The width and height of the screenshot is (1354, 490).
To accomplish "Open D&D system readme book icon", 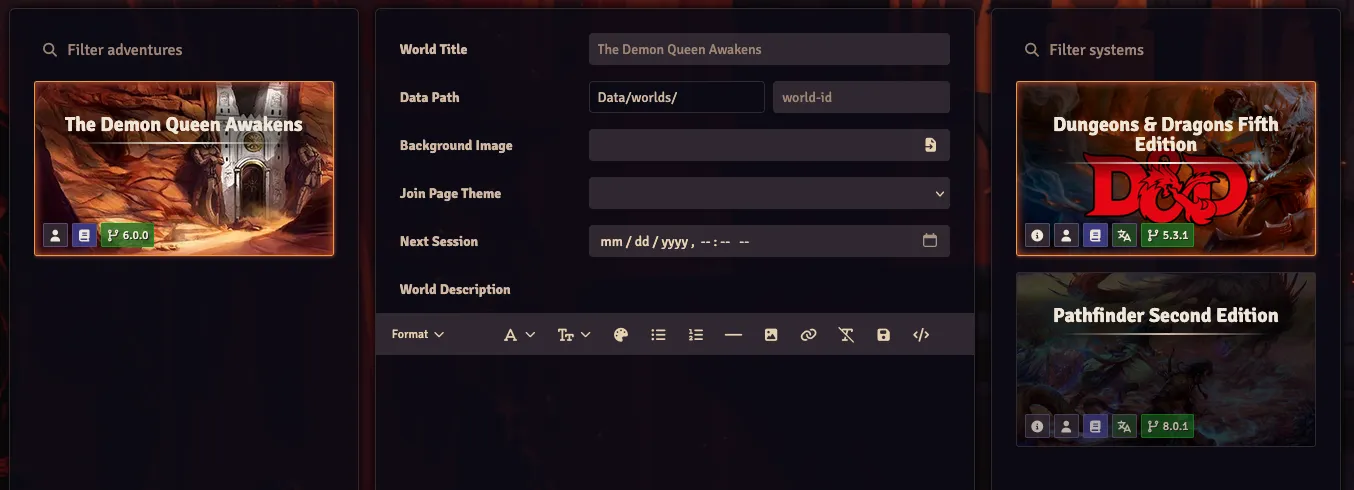I will [1095, 236].
